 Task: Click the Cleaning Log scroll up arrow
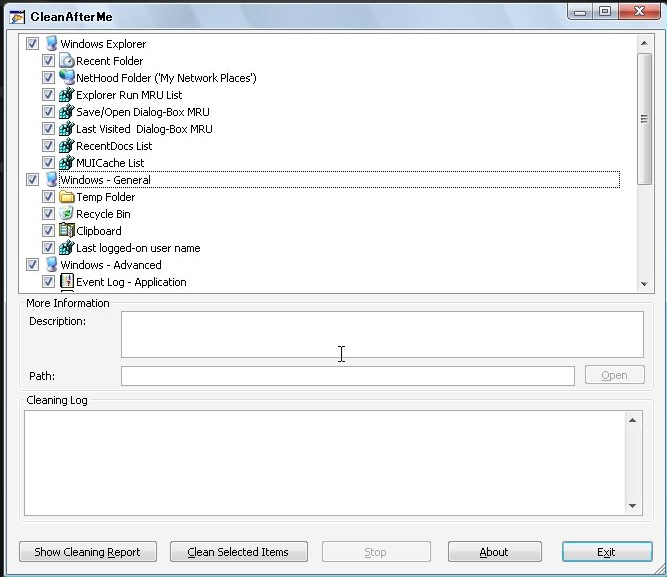(x=633, y=420)
